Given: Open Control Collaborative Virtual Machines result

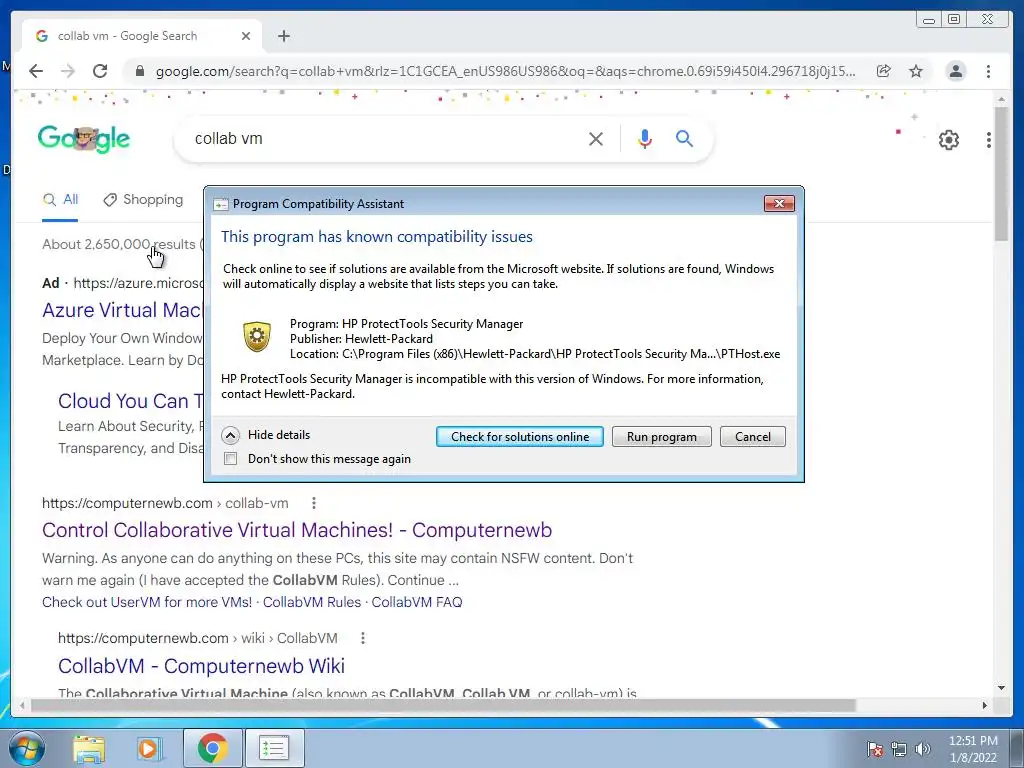Looking at the screenshot, I should point(297,530).
